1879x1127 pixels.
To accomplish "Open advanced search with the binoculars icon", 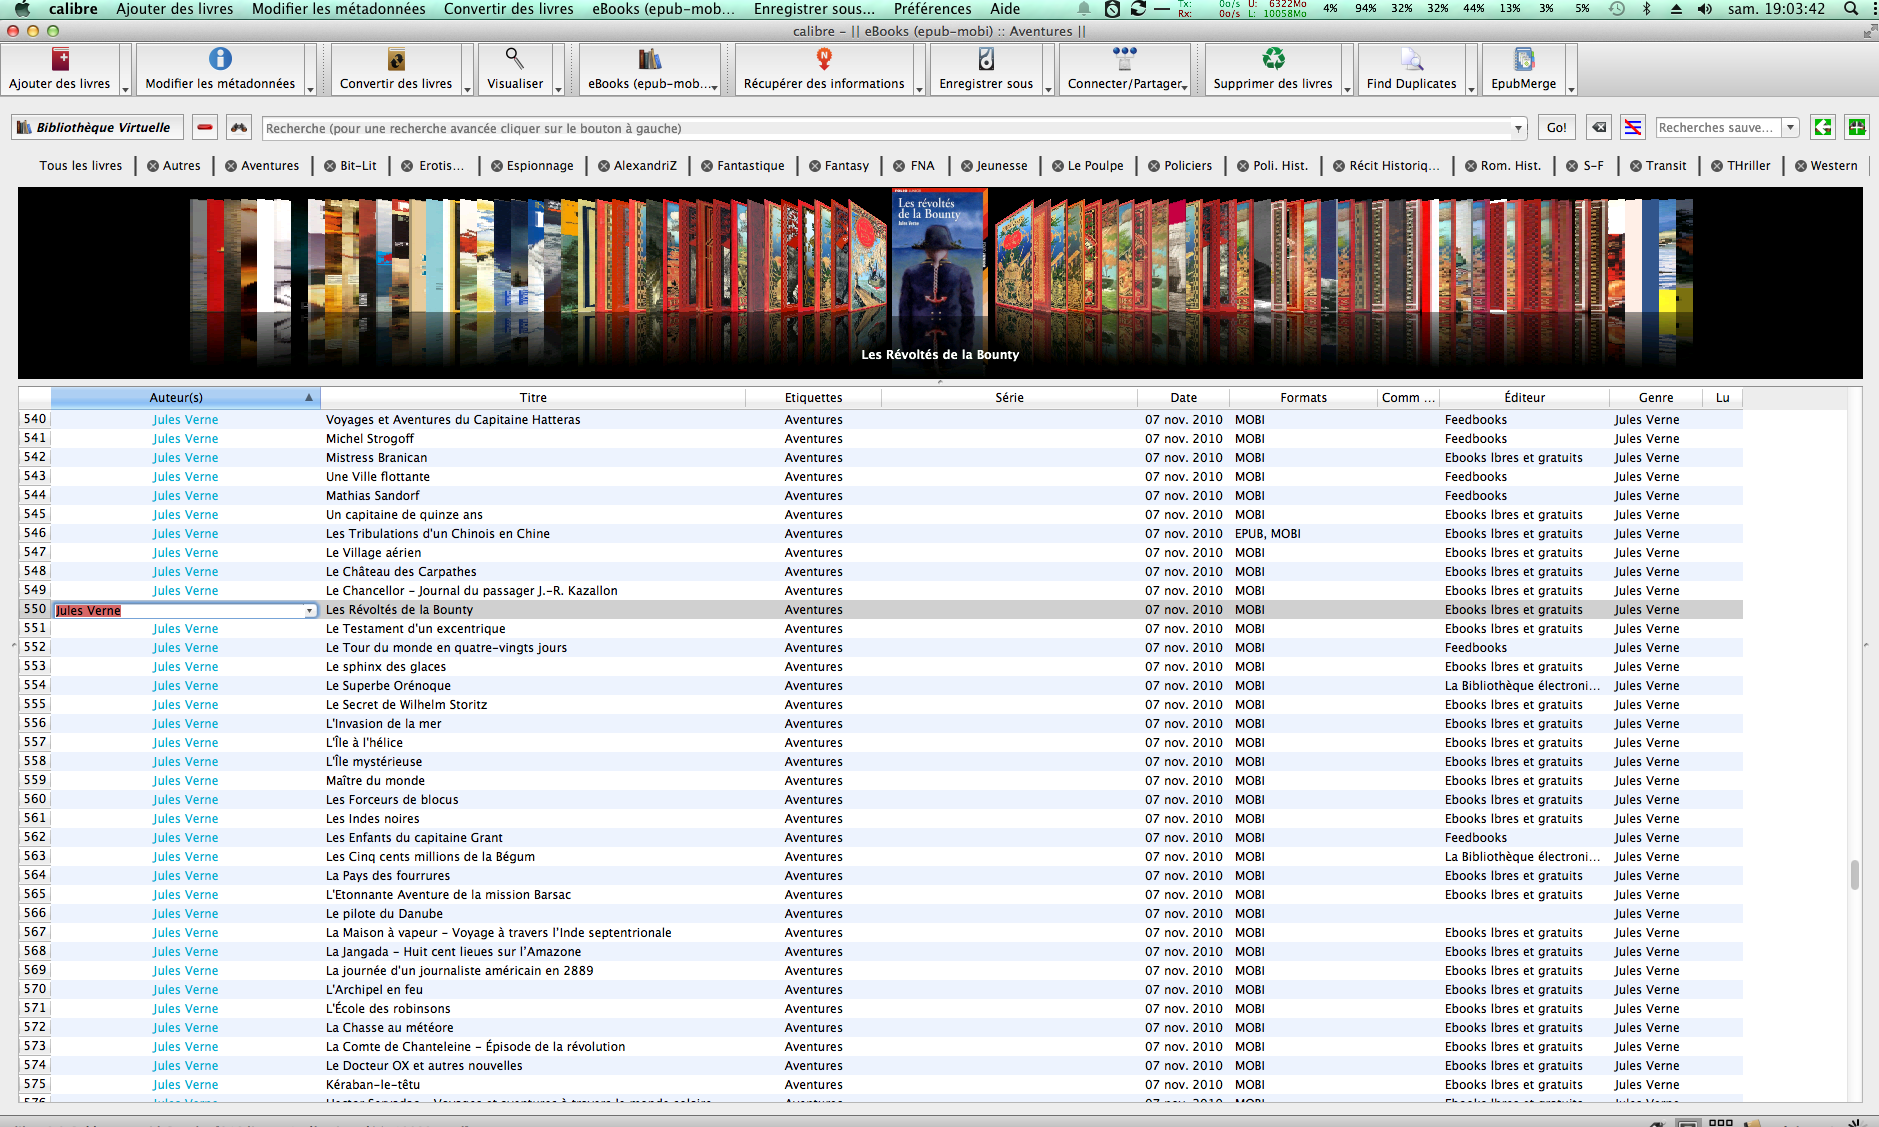I will [238, 127].
